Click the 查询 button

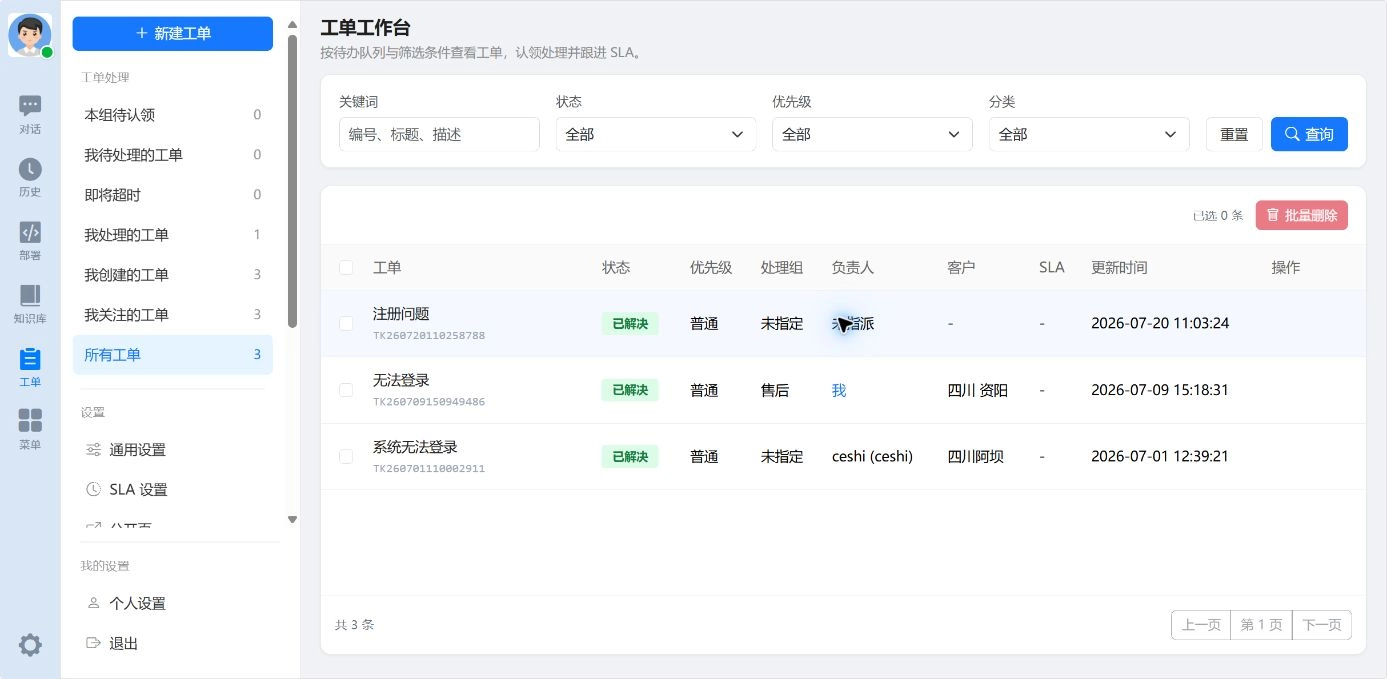(1309, 134)
